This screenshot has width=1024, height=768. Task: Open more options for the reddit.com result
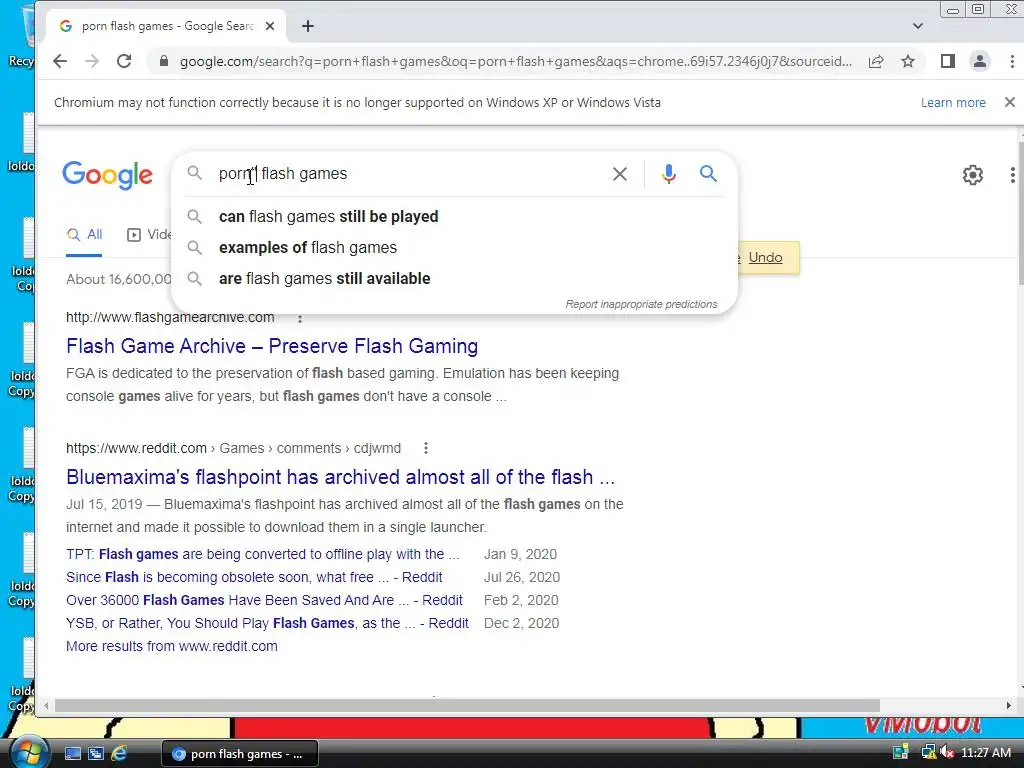pos(426,448)
